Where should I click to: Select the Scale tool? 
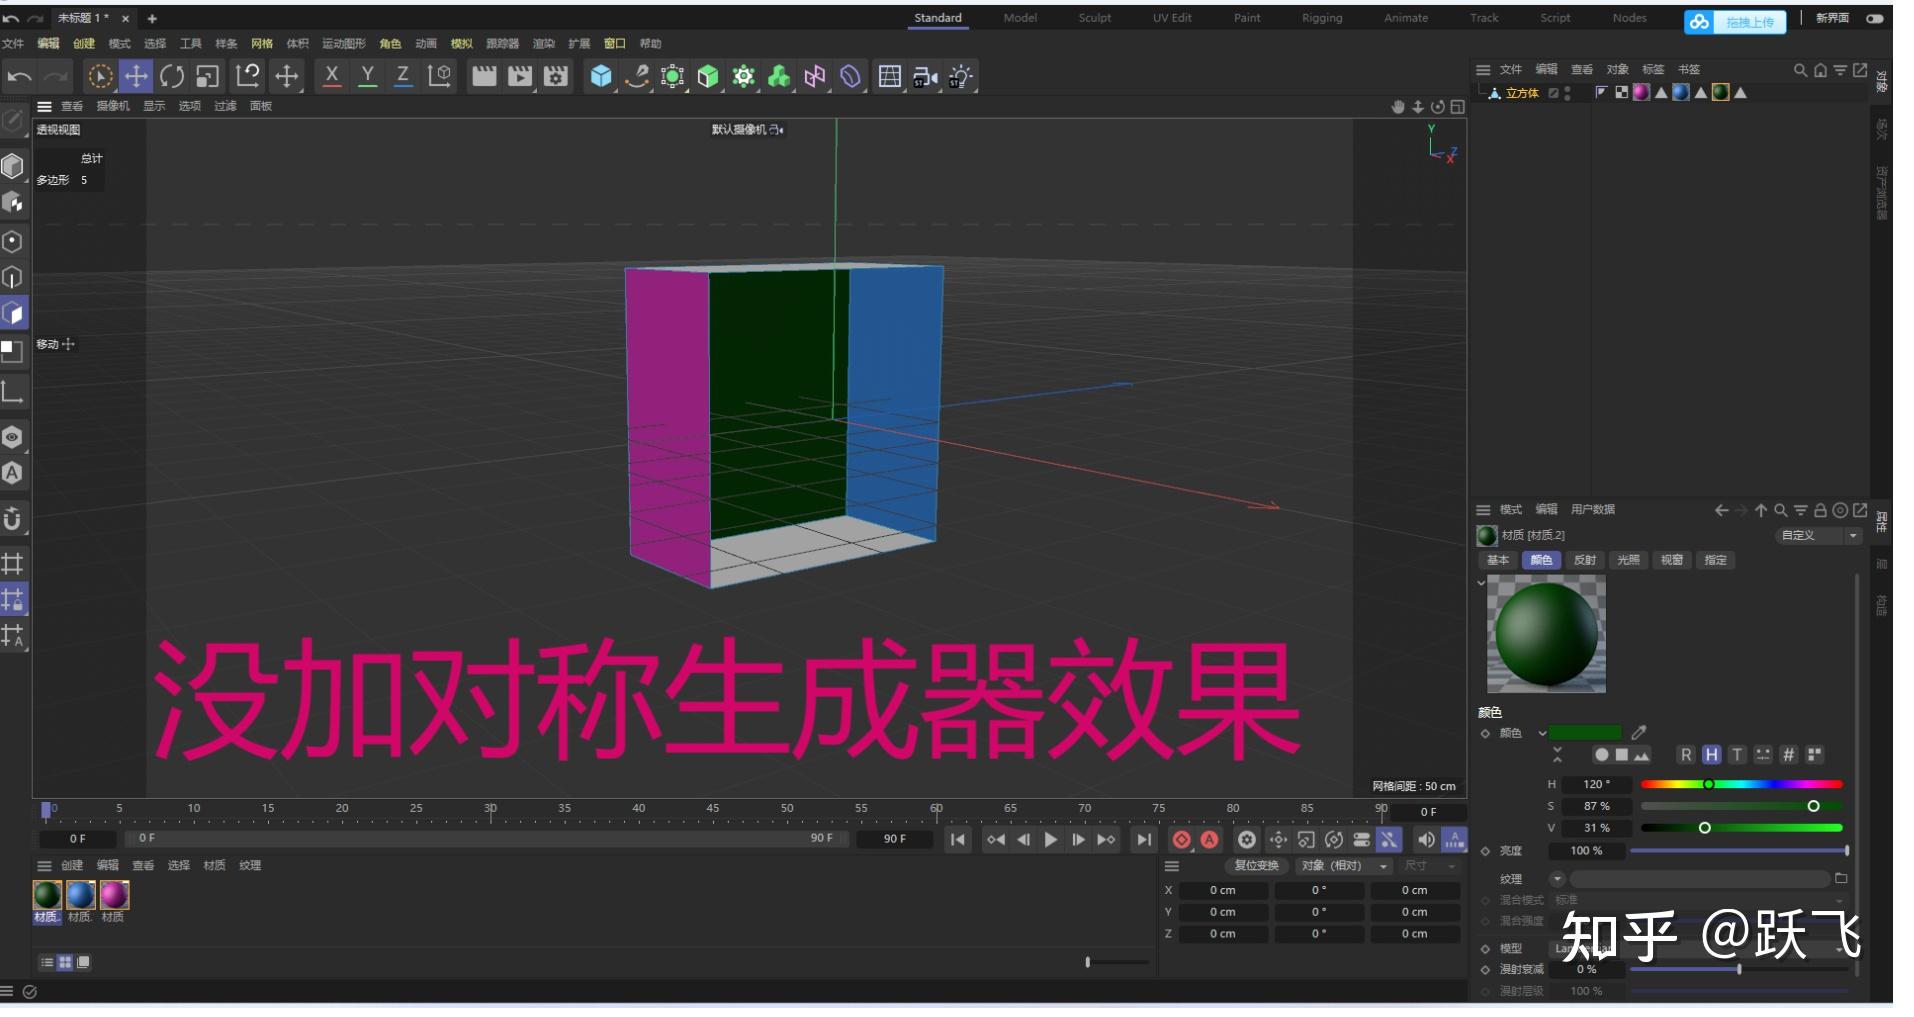point(208,76)
